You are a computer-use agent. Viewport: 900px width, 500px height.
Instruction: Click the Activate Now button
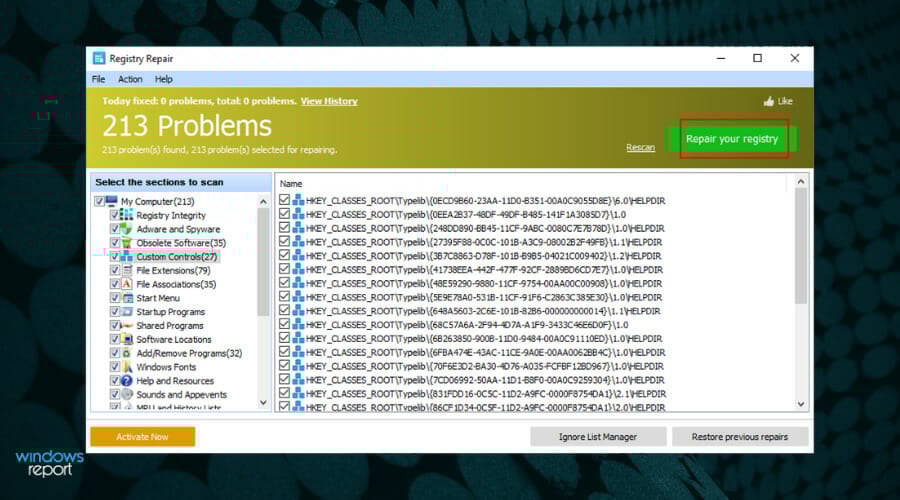(x=142, y=437)
